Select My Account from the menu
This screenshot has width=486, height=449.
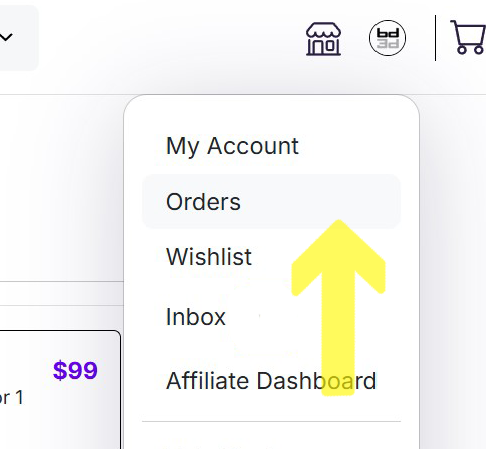coord(232,146)
